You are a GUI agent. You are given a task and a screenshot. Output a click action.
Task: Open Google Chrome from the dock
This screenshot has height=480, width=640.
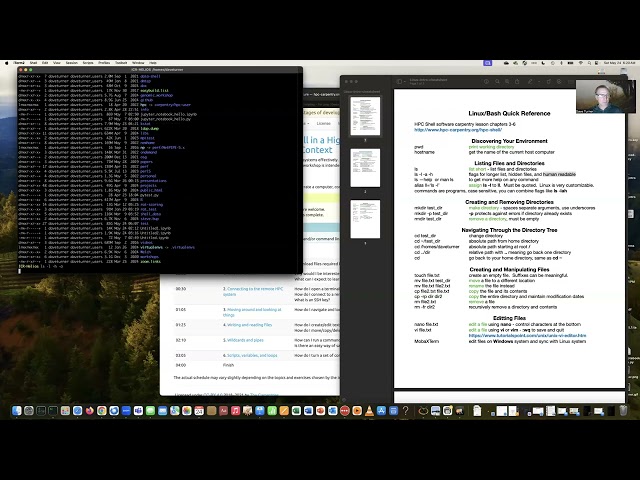click(x=102, y=410)
